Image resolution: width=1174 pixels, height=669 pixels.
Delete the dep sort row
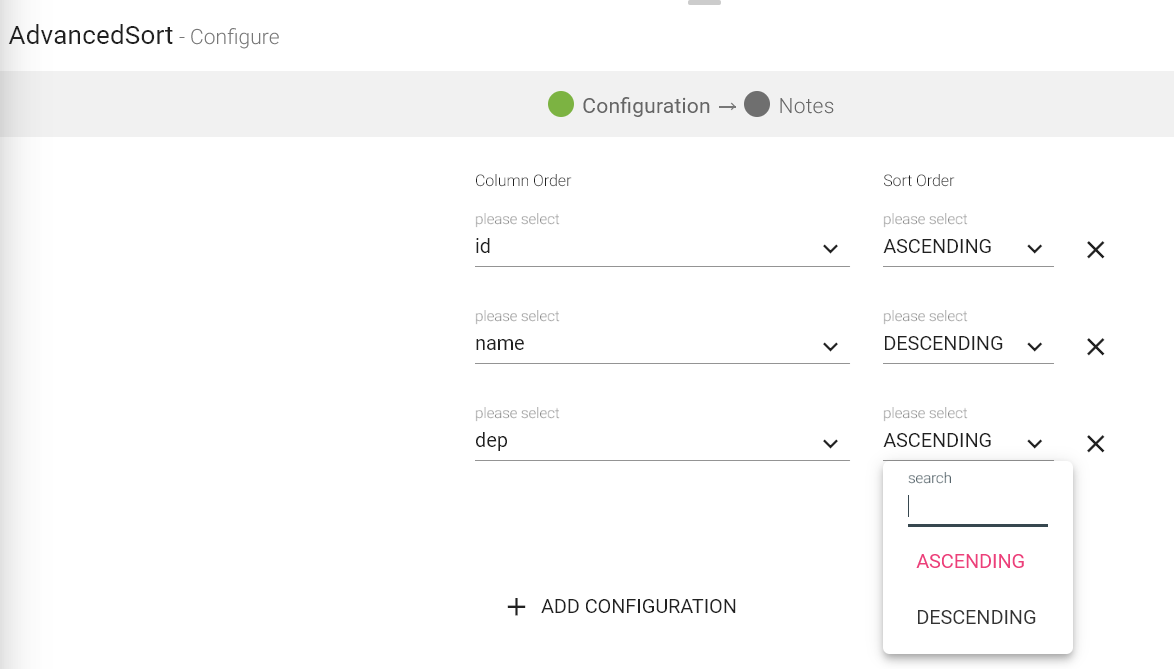tap(1095, 444)
